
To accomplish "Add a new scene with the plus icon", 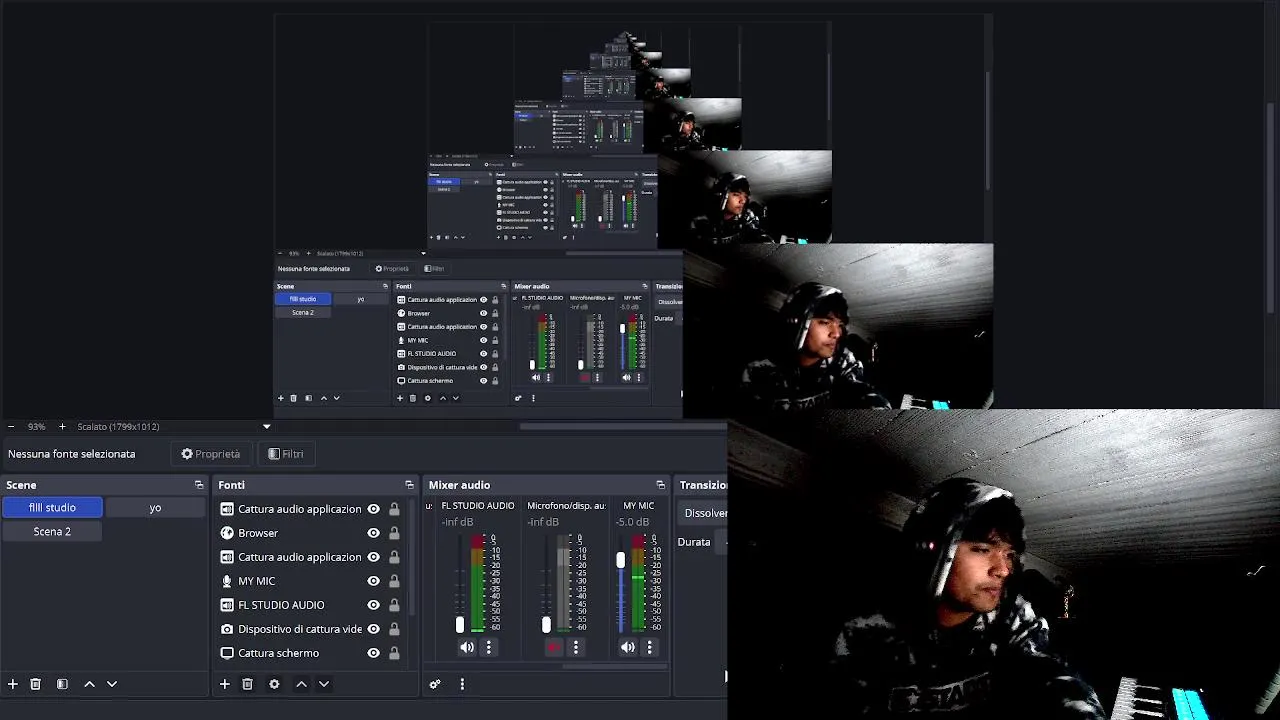I will coord(13,684).
